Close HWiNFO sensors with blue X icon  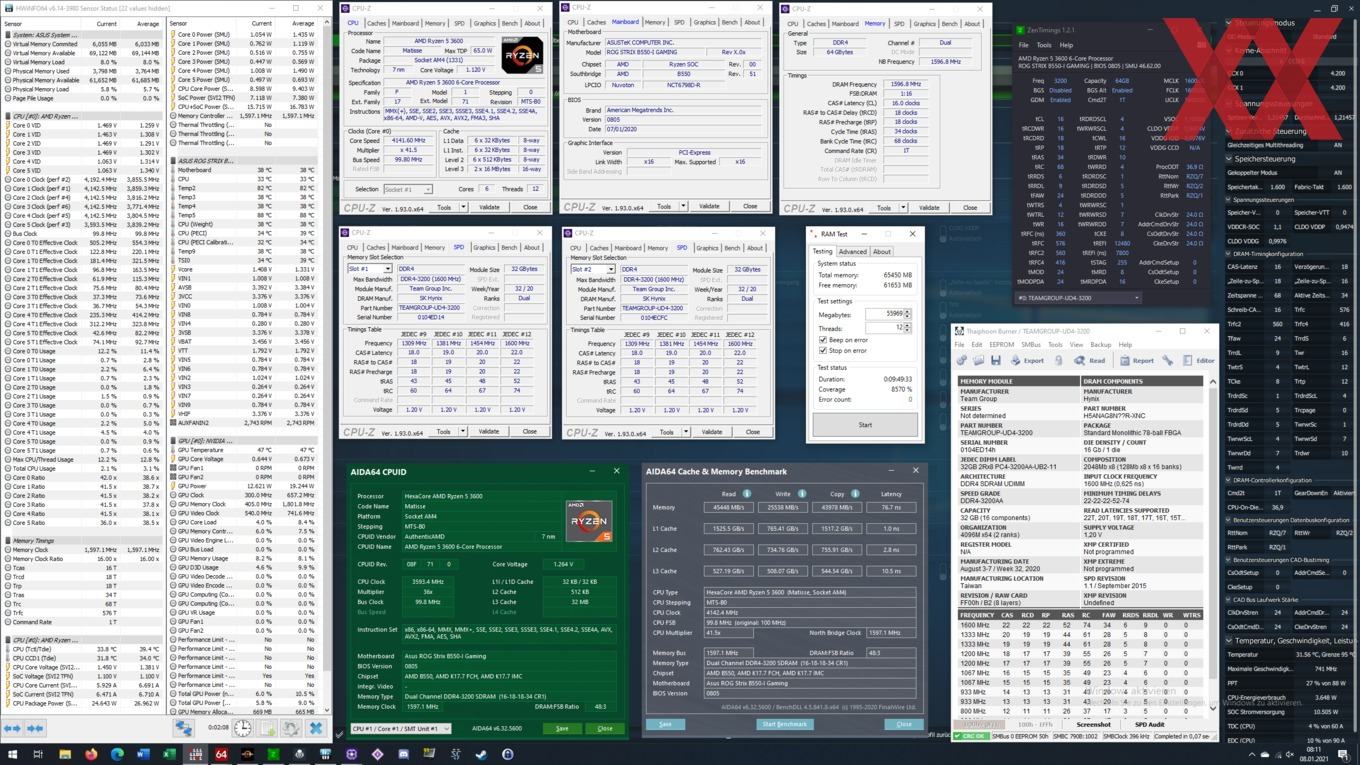316,728
